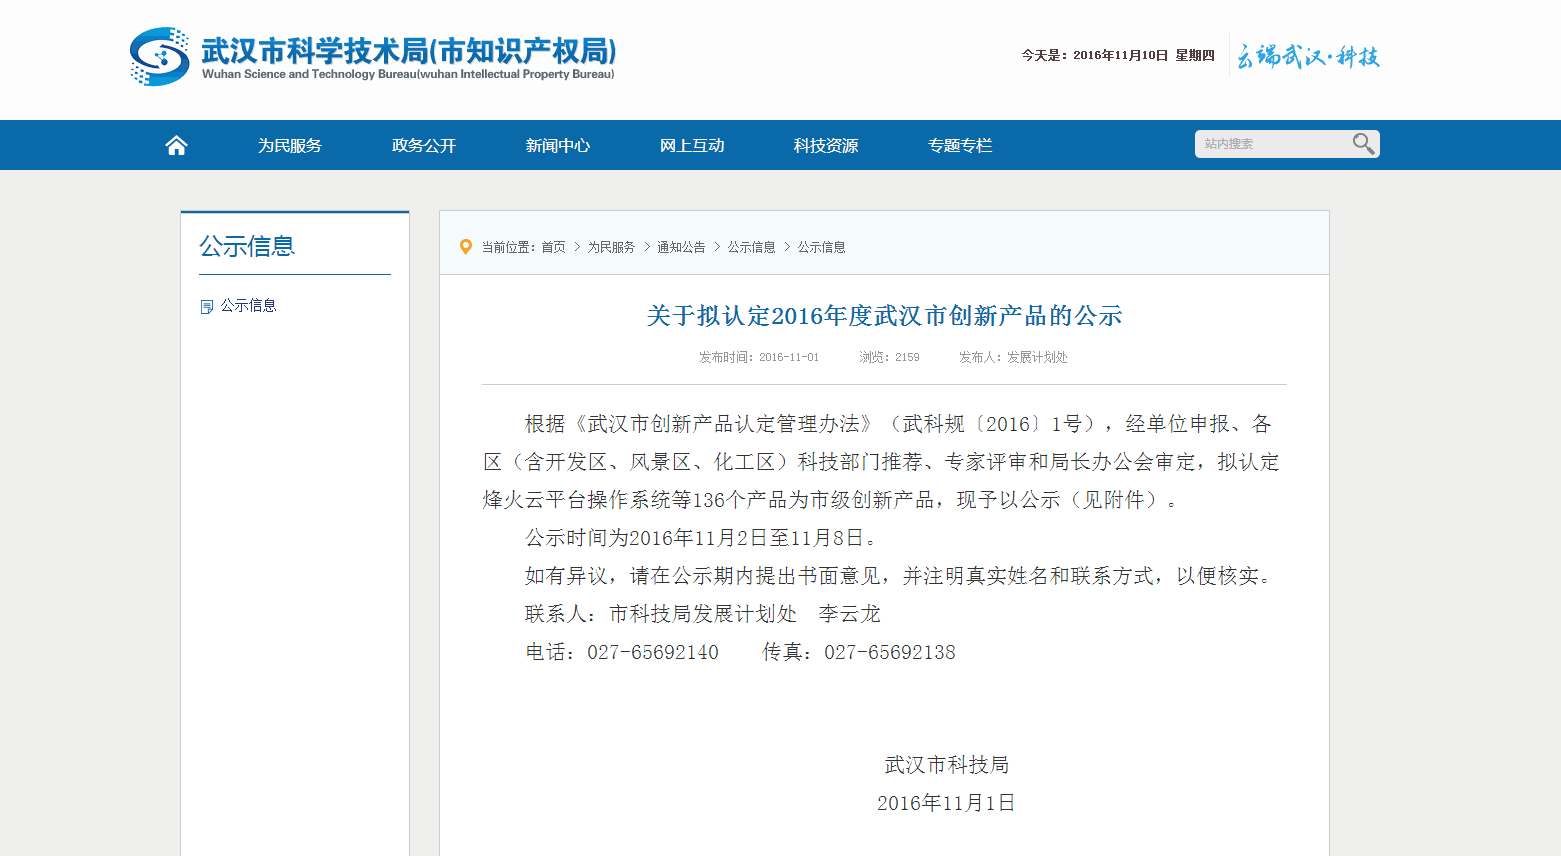Focus the 站内搜索 search field
1561x856 pixels.
tap(1272, 144)
